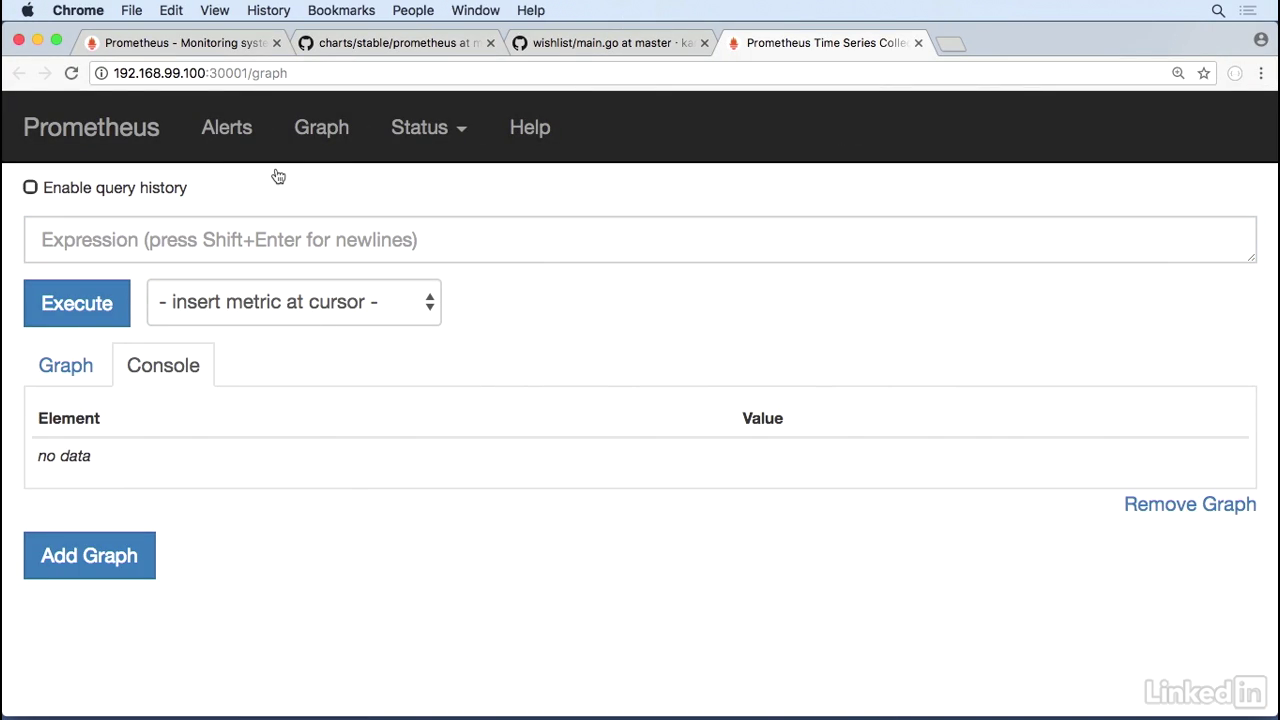Open the Chrome application menu

point(78,10)
